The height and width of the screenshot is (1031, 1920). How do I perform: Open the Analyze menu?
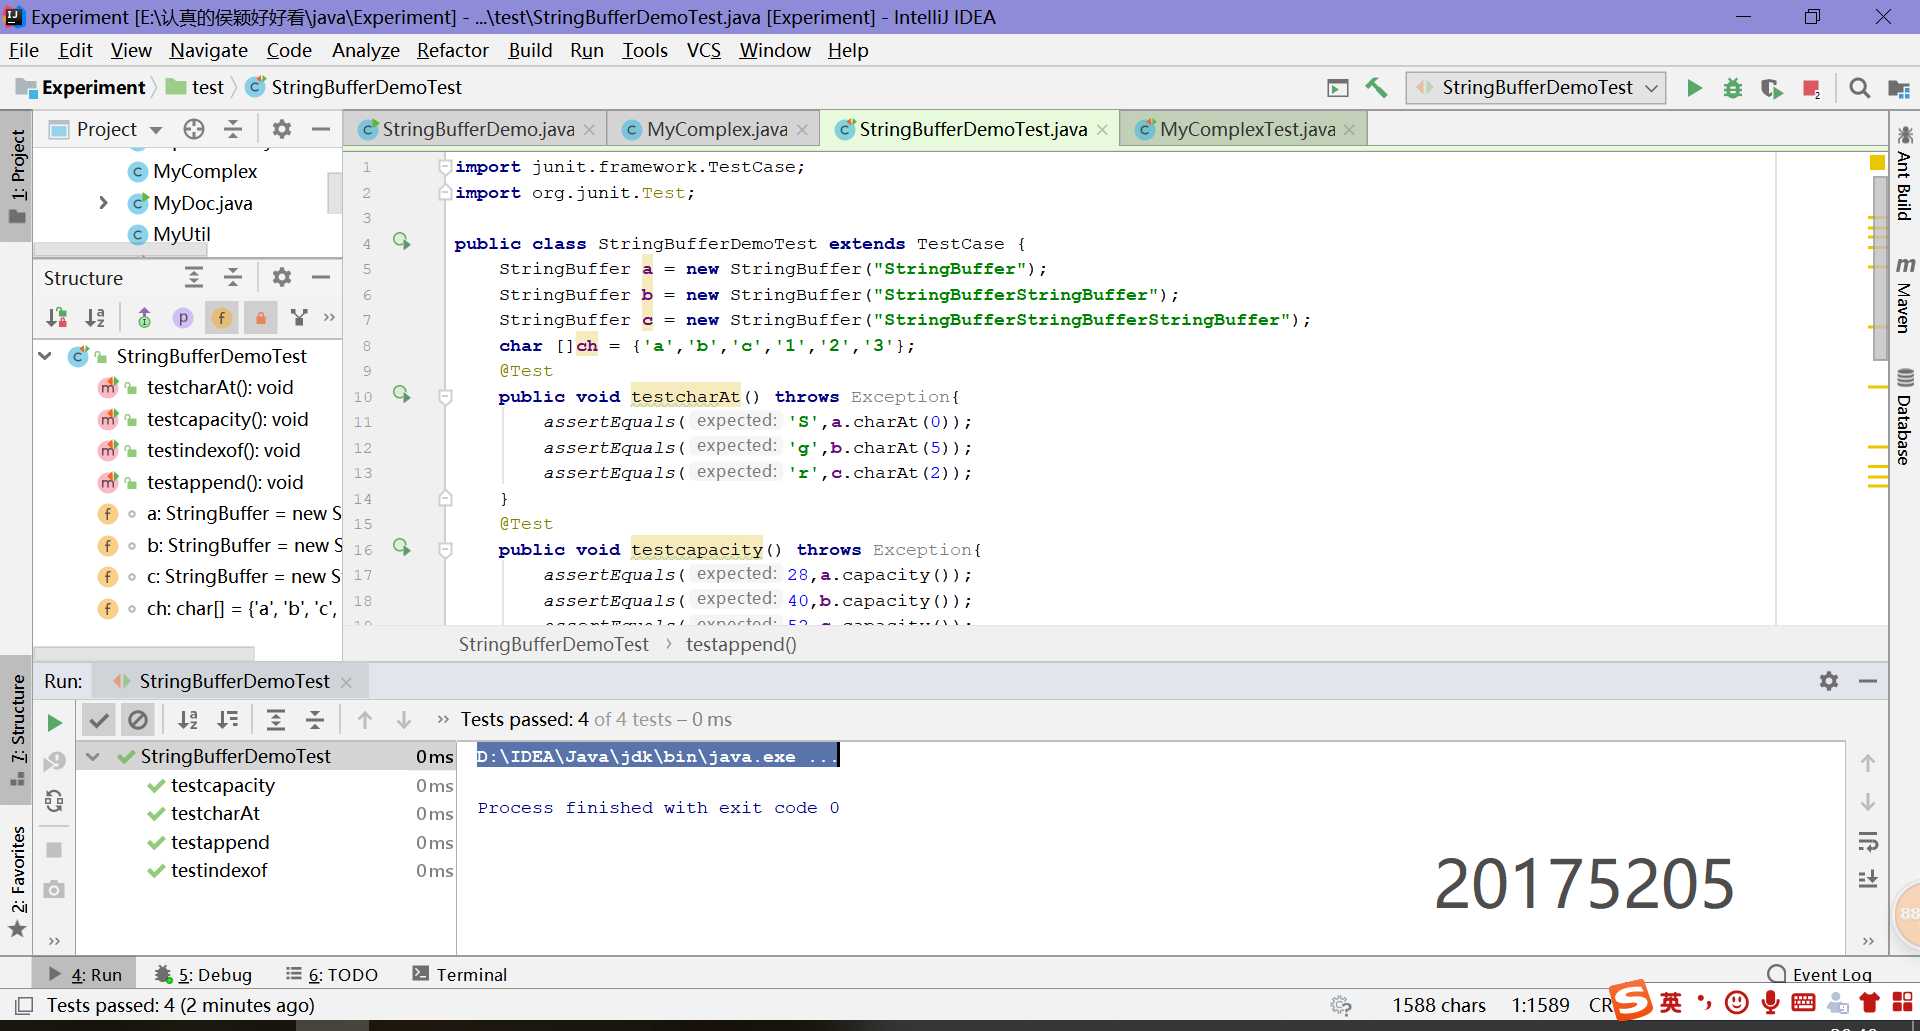(x=365, y=50)
